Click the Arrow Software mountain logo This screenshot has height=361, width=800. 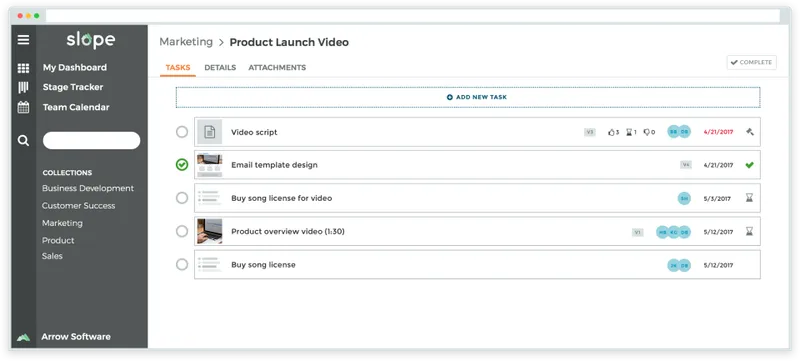point(23,337)
